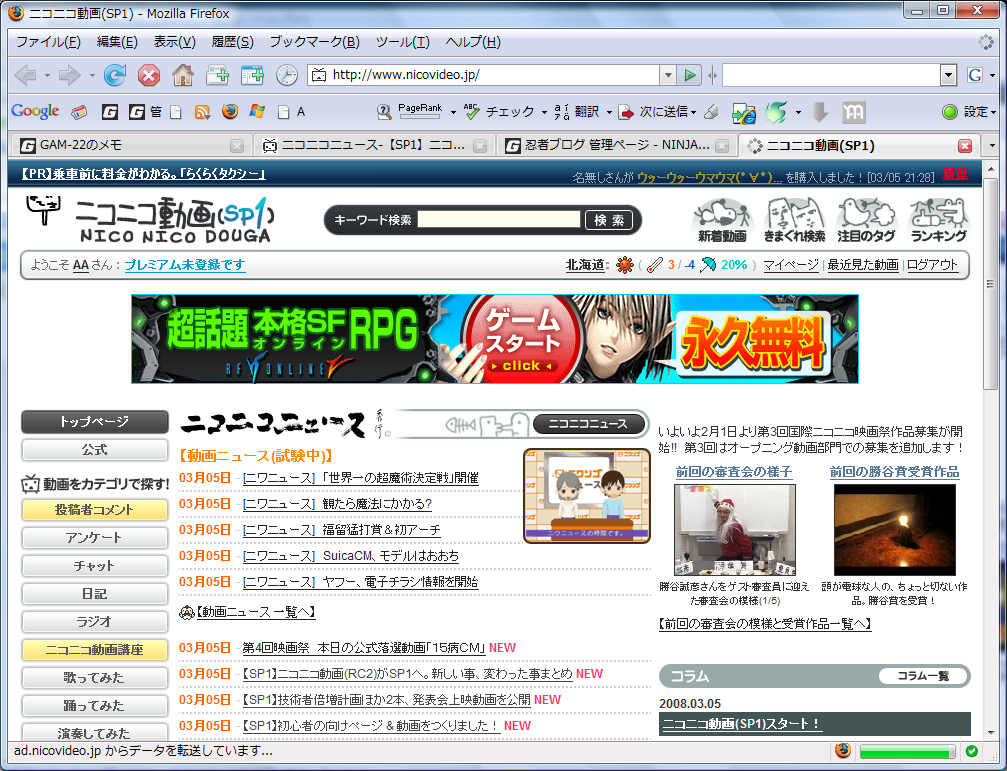The height and width of the screenshot is (771, 1007).
Task: Click the 翻訳 translate button
Action: (577, 112)
